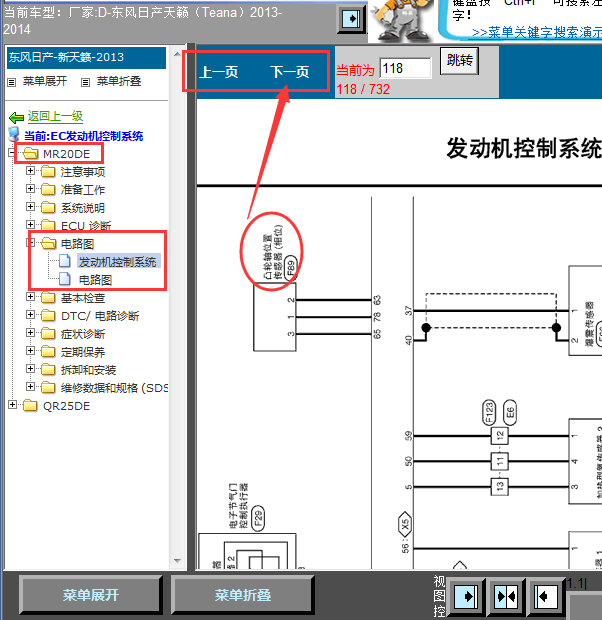Viewport: 602px width, 620px height.
Task: Click the 118 / 732 page counter text
Action: point(363,89)
